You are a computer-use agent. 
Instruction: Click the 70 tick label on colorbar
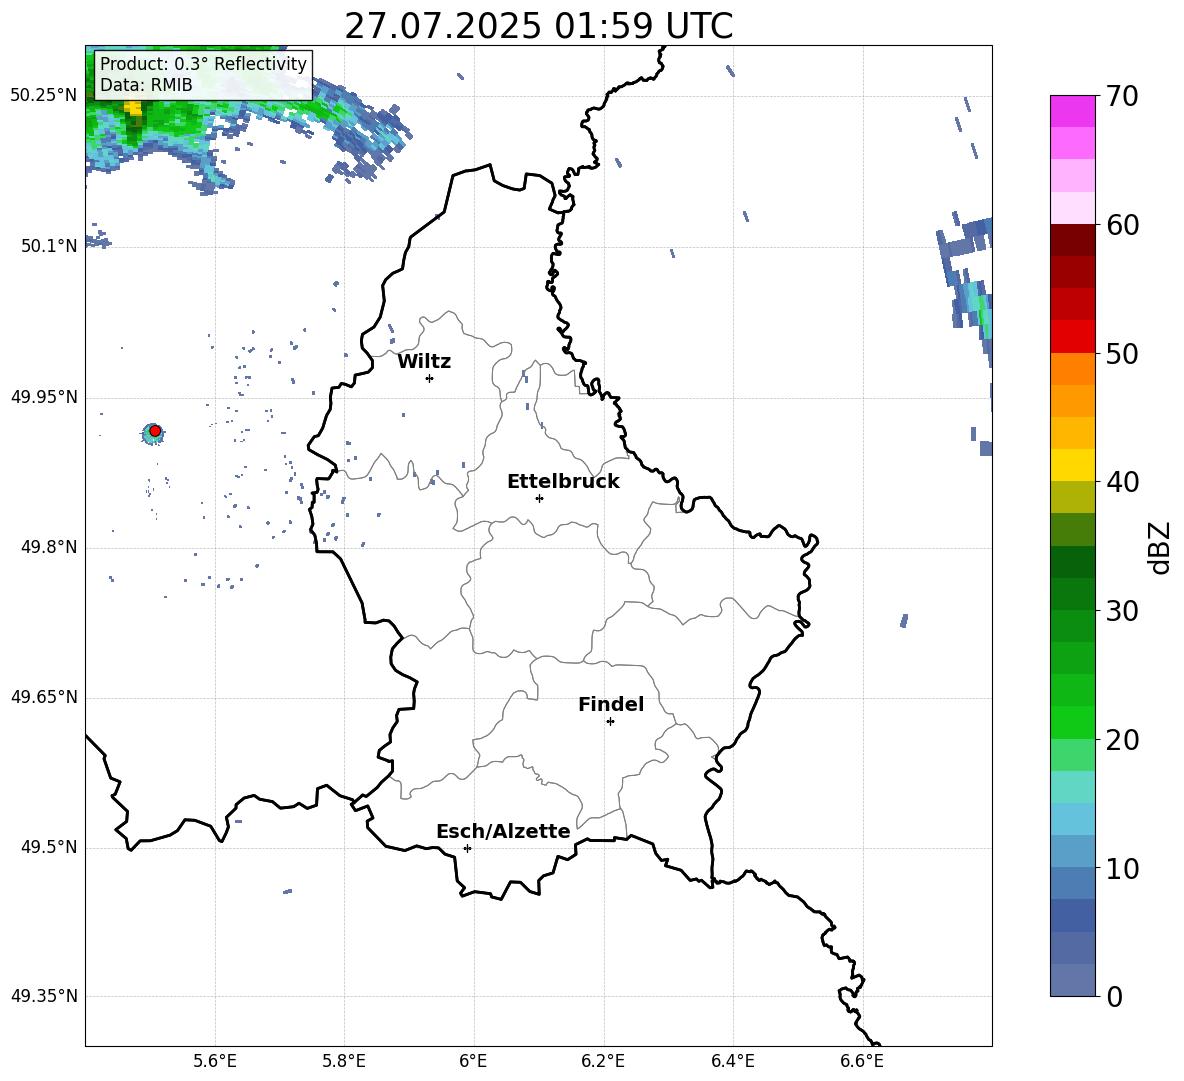point(1122,97)
